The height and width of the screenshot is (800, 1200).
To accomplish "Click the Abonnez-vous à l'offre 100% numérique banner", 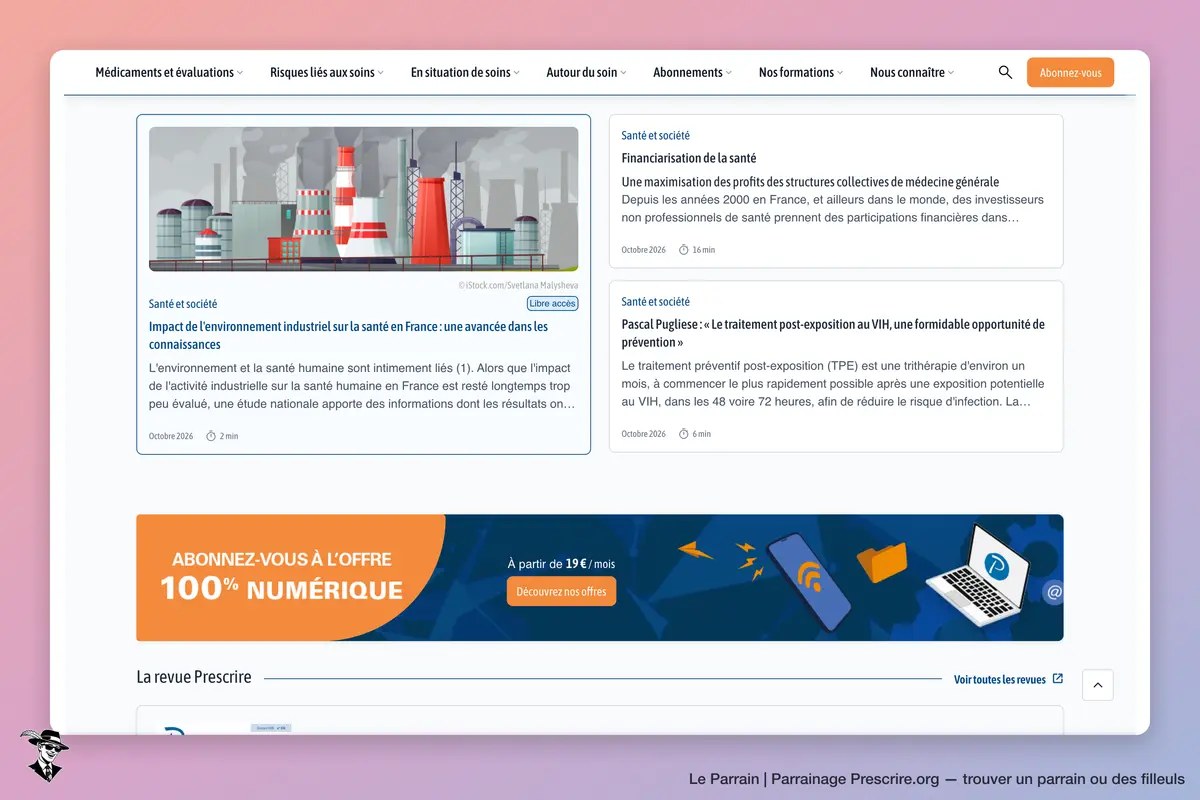I will click(599, 577).
